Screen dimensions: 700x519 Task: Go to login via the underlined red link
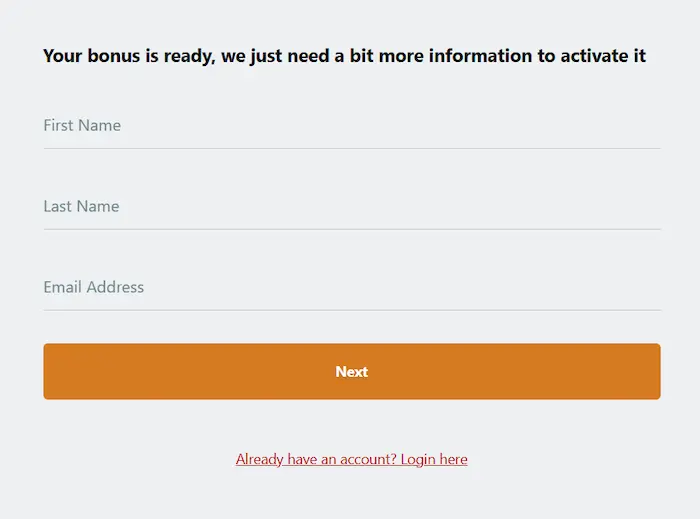[352, 459]
